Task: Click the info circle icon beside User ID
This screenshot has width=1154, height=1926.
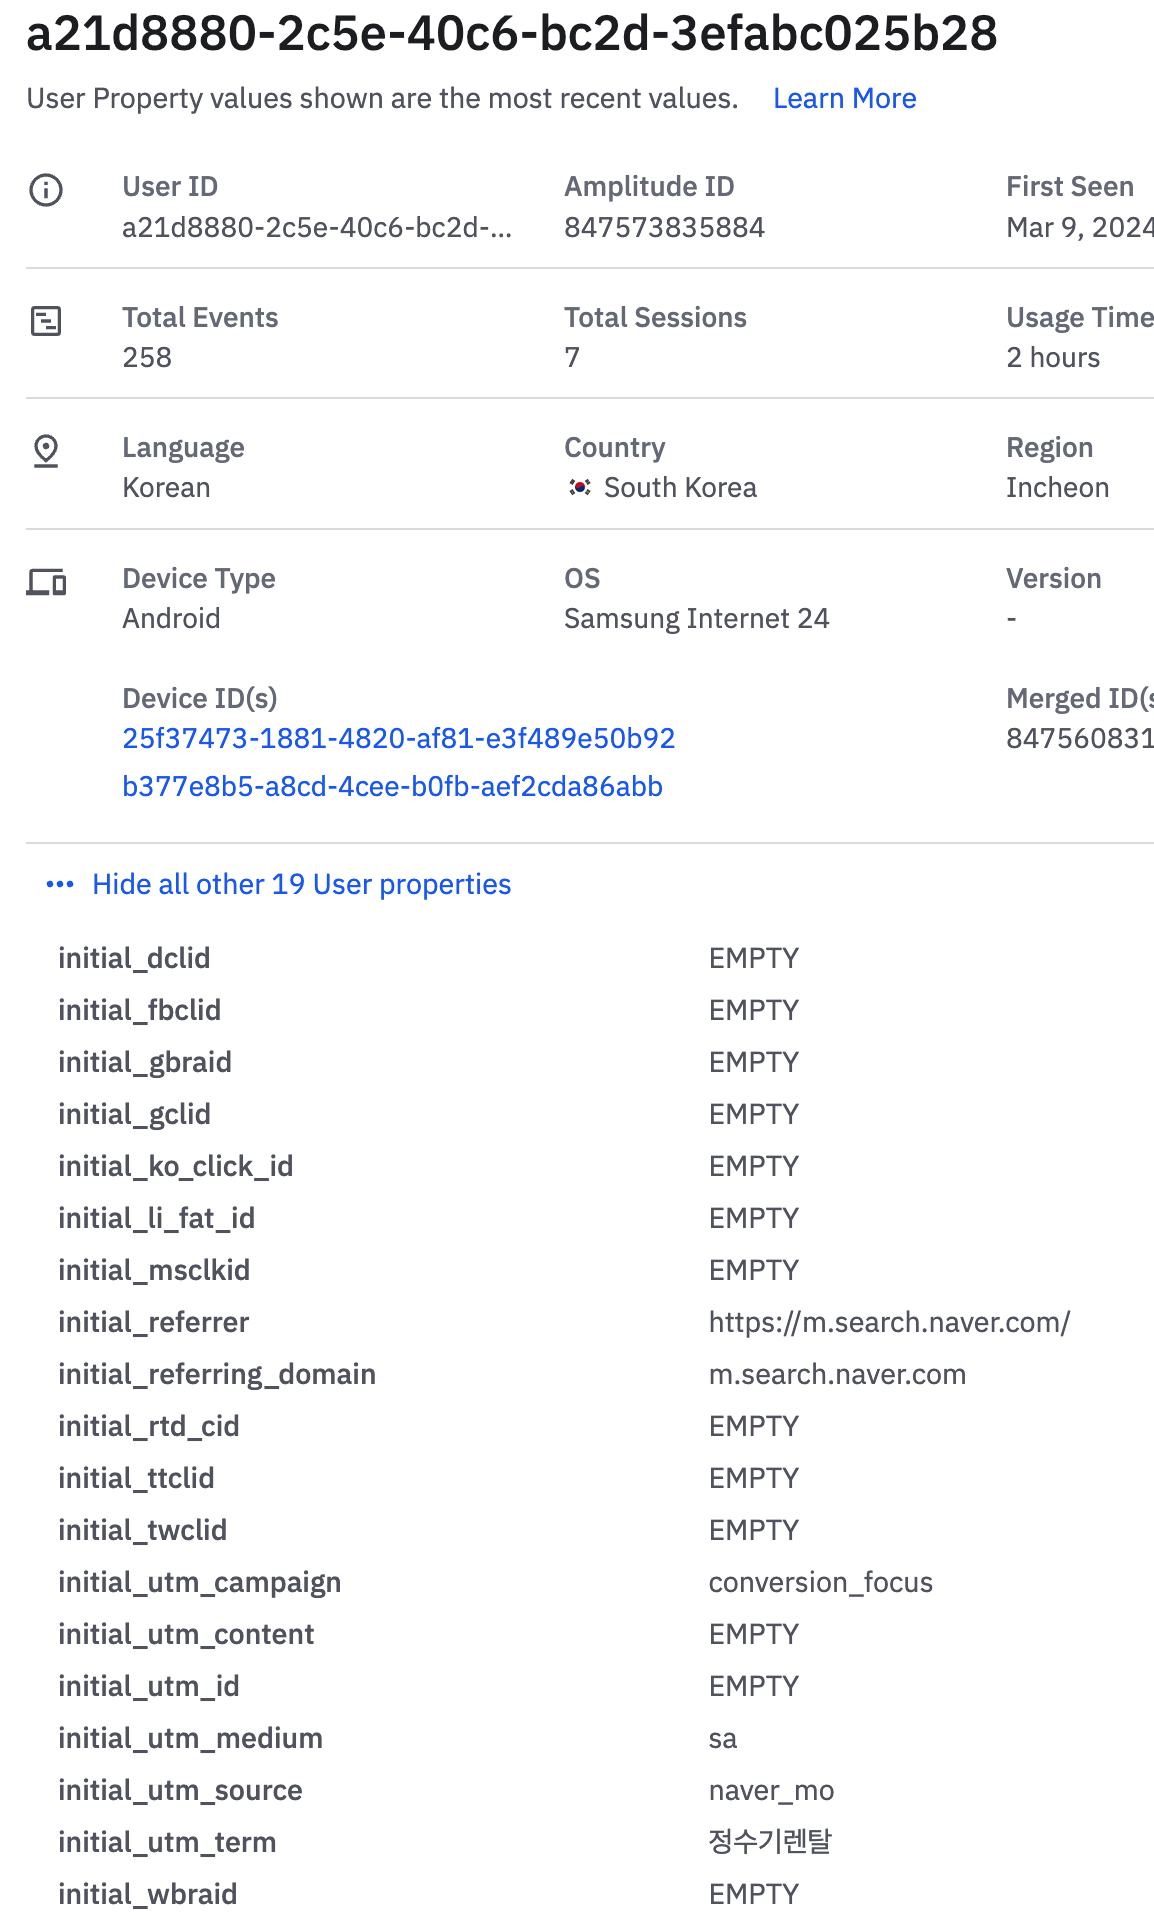Action: point(46,189)
